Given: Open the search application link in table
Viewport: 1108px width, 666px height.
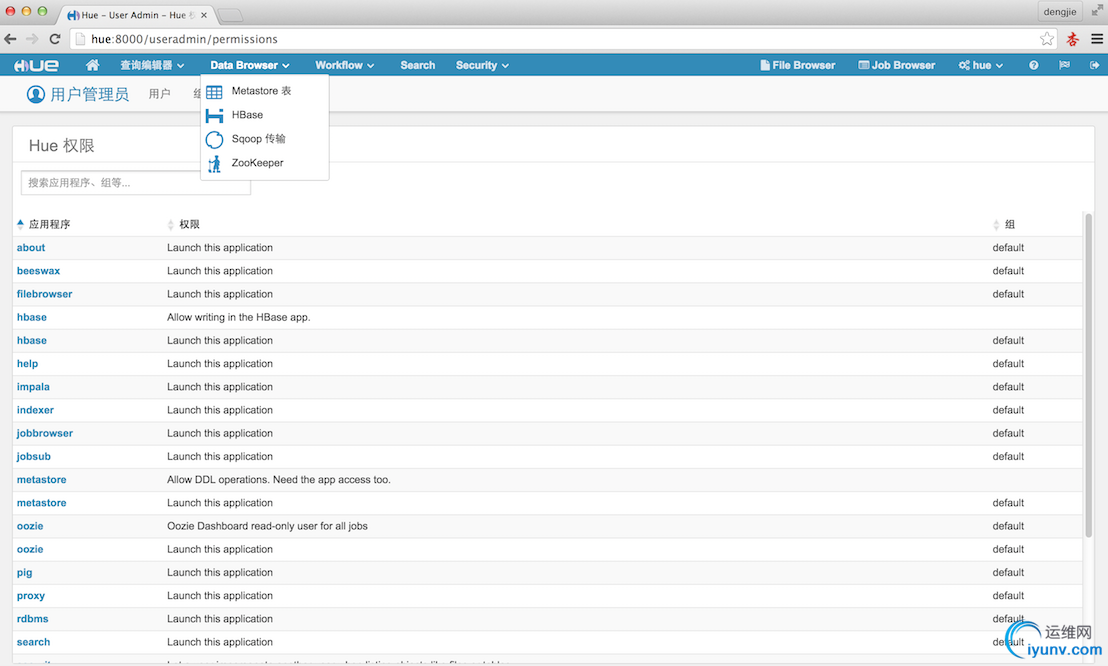Looking at the screenshot, I should pyautogui.click(x=33, y=642).
